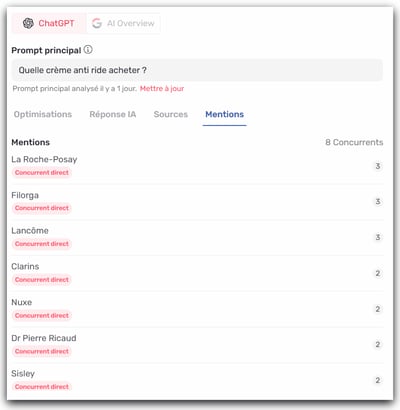Select the Mentions tab
The image size is (400, 410).
click(224, 114)
